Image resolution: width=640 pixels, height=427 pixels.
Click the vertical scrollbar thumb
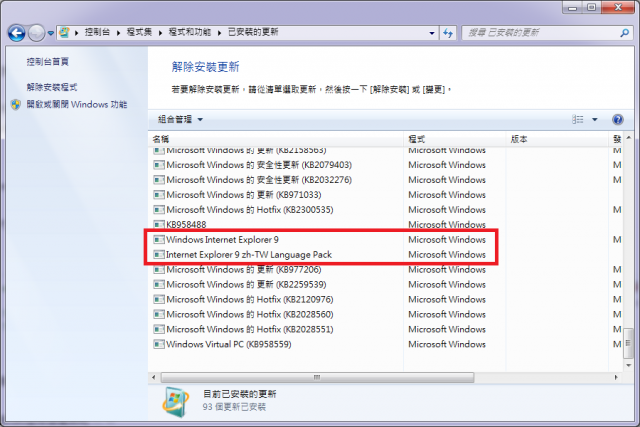tap(629, 343)
